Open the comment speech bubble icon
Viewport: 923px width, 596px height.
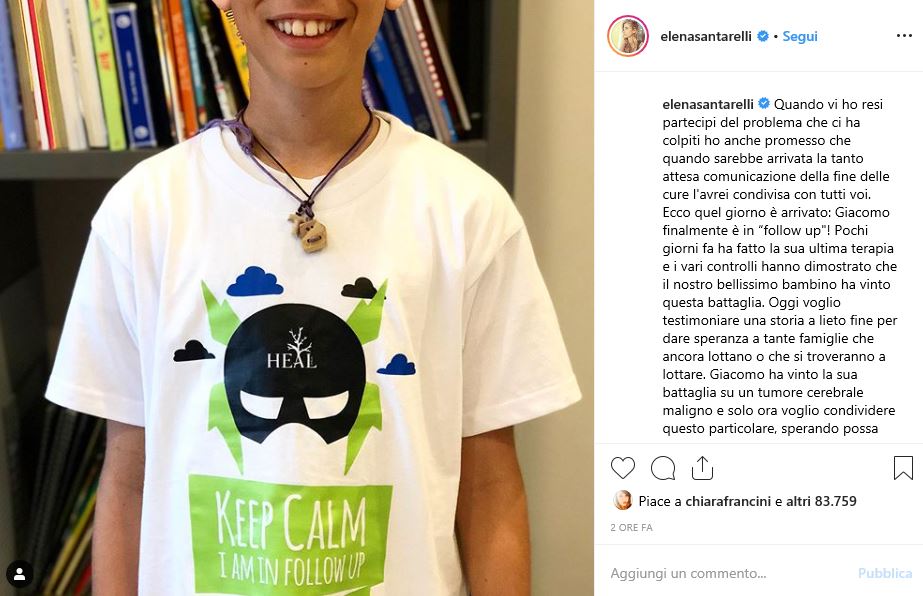(x=663, y=468)
